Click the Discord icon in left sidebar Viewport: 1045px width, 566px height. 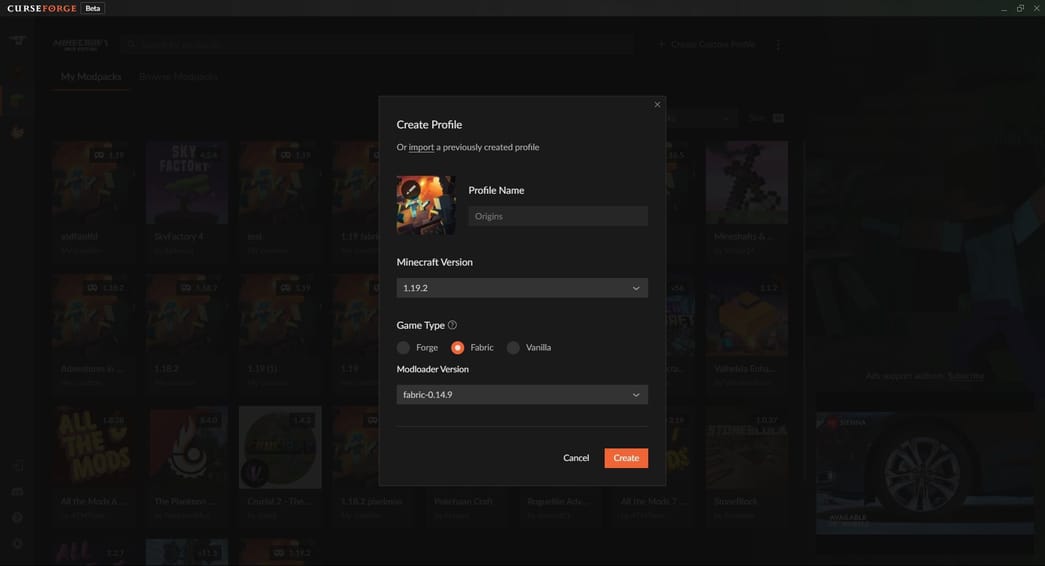tap(17, 492)
